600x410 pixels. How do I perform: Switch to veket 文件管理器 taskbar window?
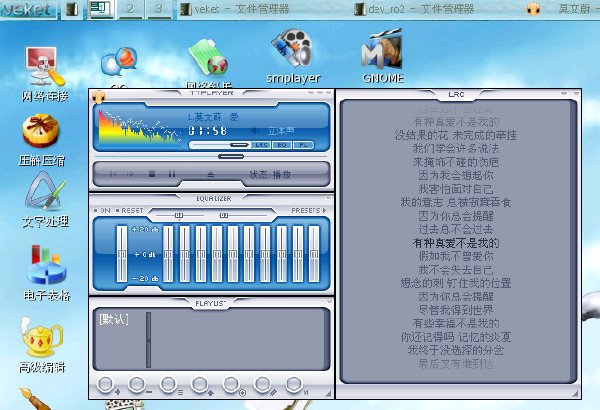coord(235,9)
